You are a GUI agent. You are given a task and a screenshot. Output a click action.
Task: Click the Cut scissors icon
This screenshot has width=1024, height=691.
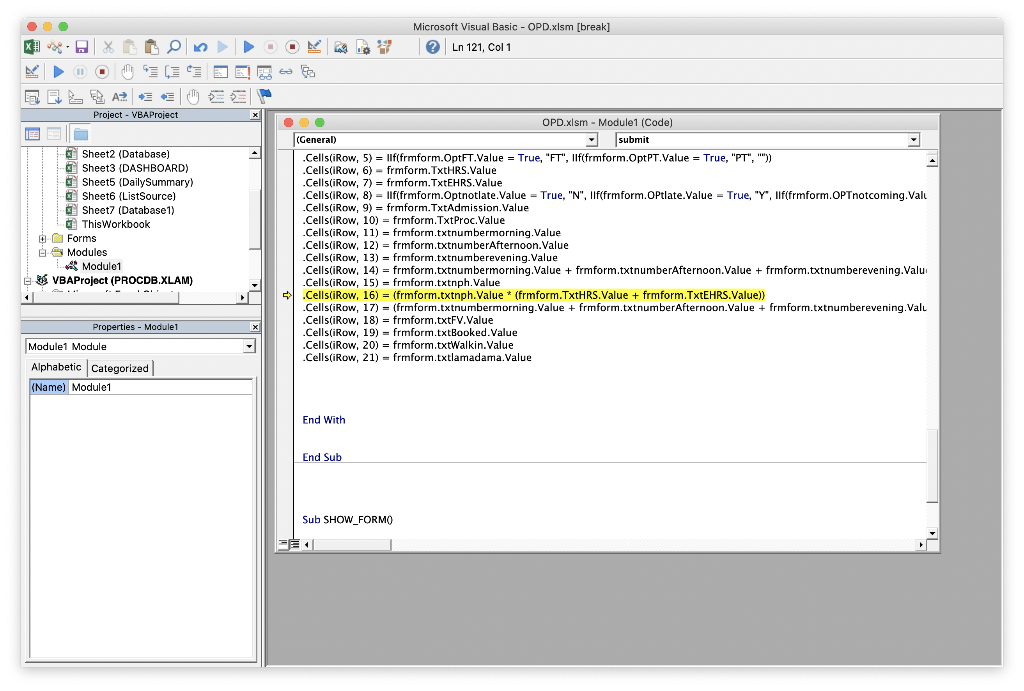[x=108, y=47]
